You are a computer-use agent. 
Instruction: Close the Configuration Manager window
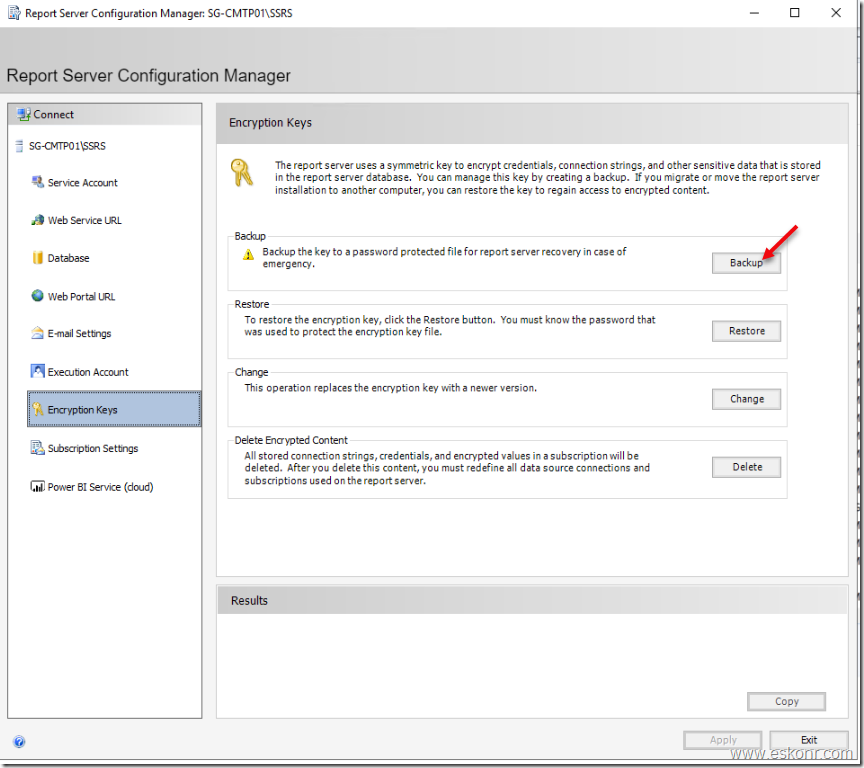tap(836, 13)
